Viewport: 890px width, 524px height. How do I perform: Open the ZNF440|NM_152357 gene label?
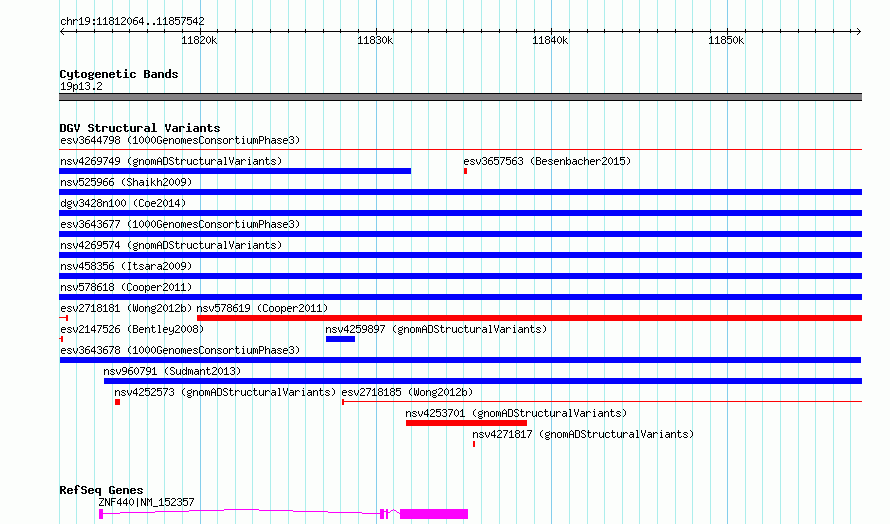click(x=146, y=502)
